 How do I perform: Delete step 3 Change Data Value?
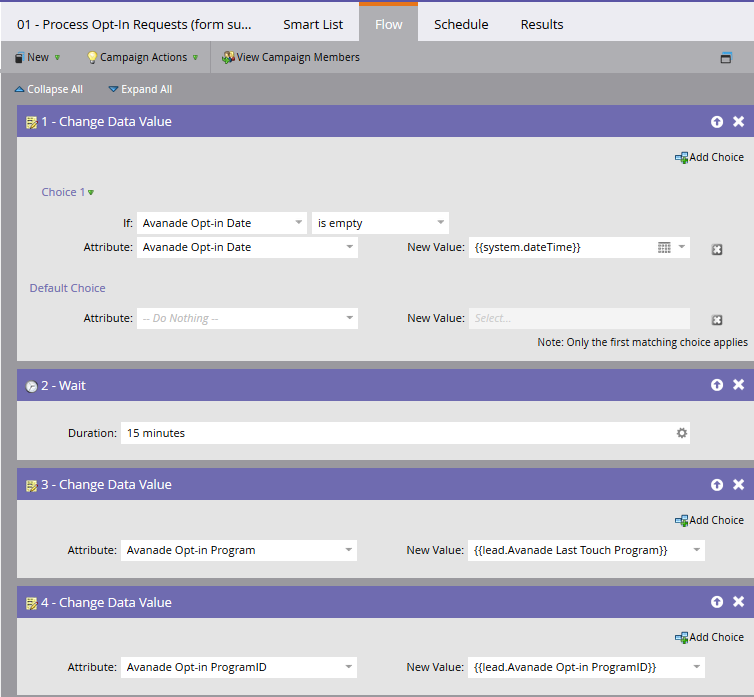[x=738, y=485]
